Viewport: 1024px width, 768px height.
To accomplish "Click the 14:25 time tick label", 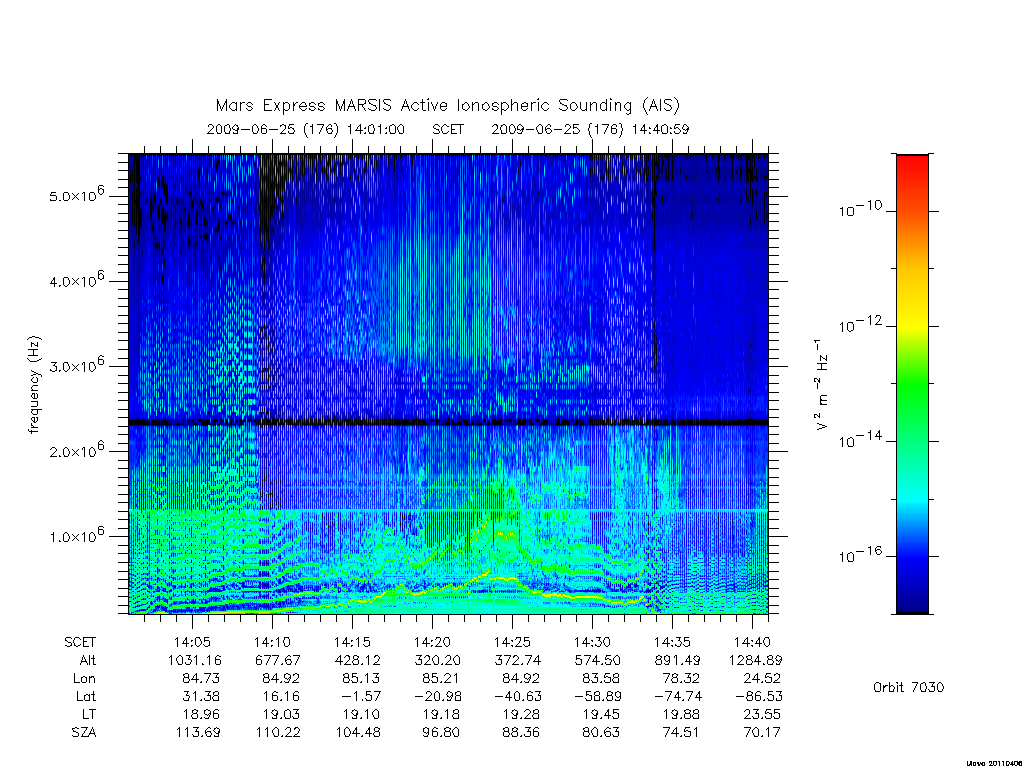I will point(512,643).
